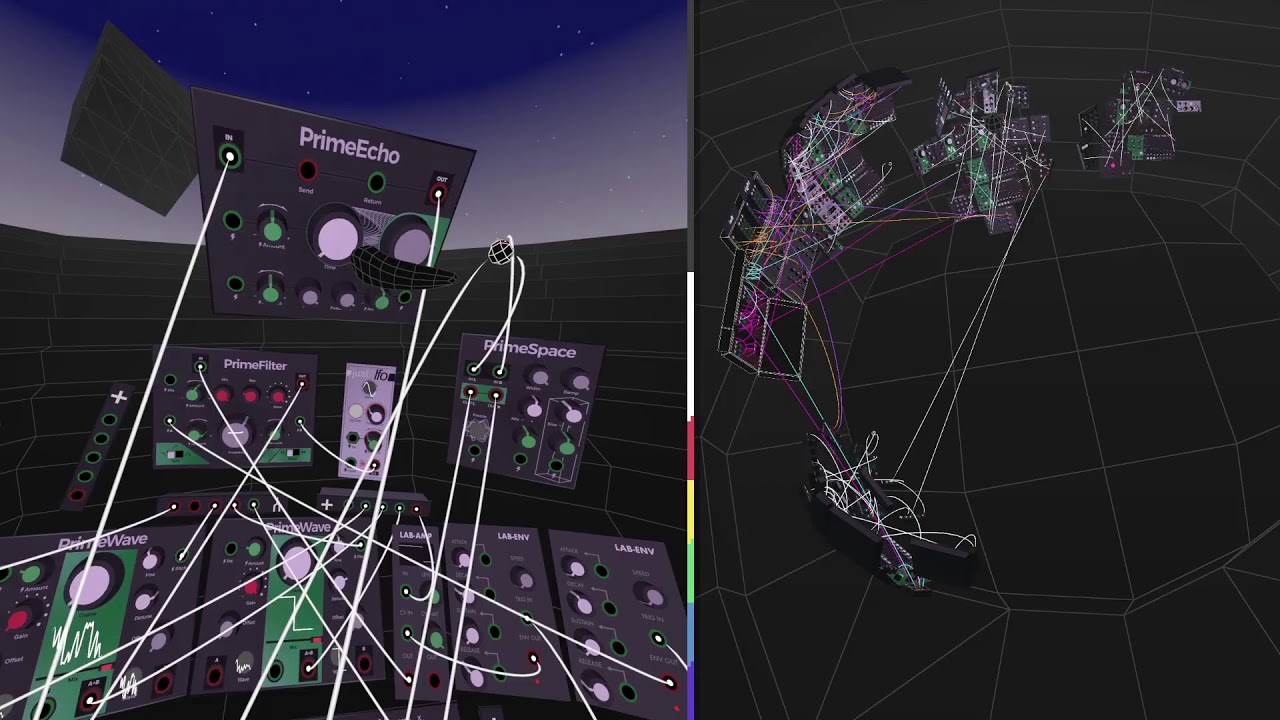Turn the left PrimeWave Coarse knob
Image resolution: width=1280 pixels, height=720 pixels.
tap(91, 584)
